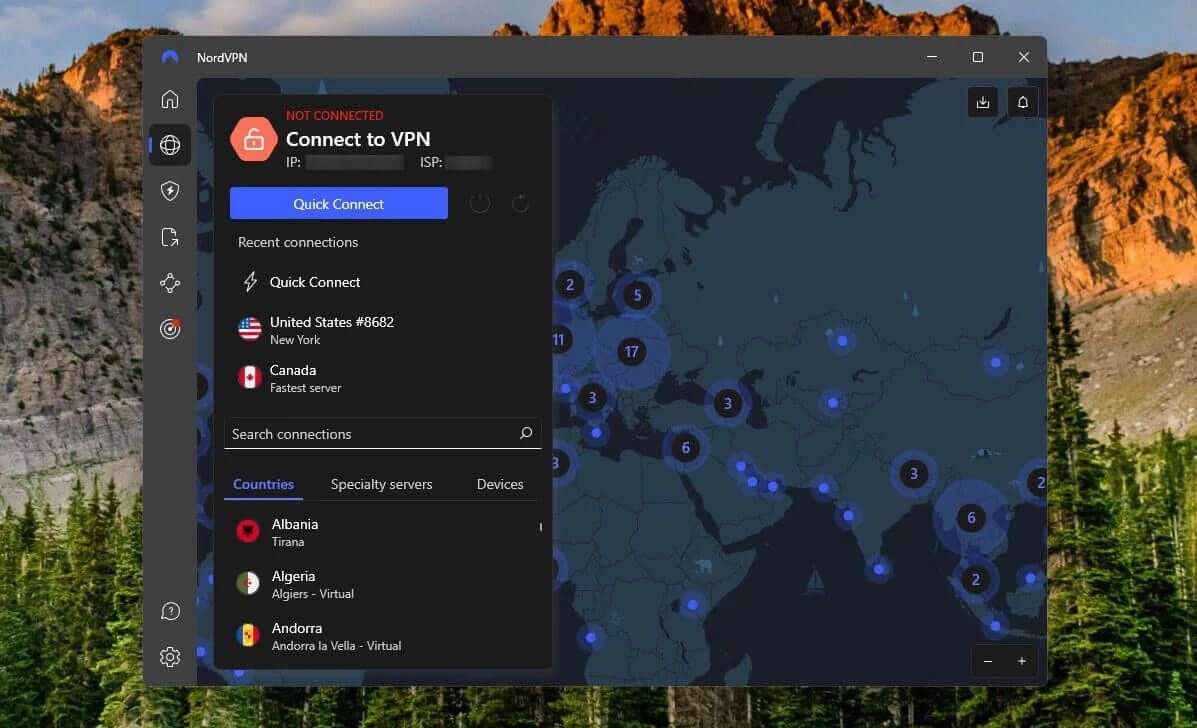Click the download icon on the map
1197x728 pixels.
coord(982,102)
